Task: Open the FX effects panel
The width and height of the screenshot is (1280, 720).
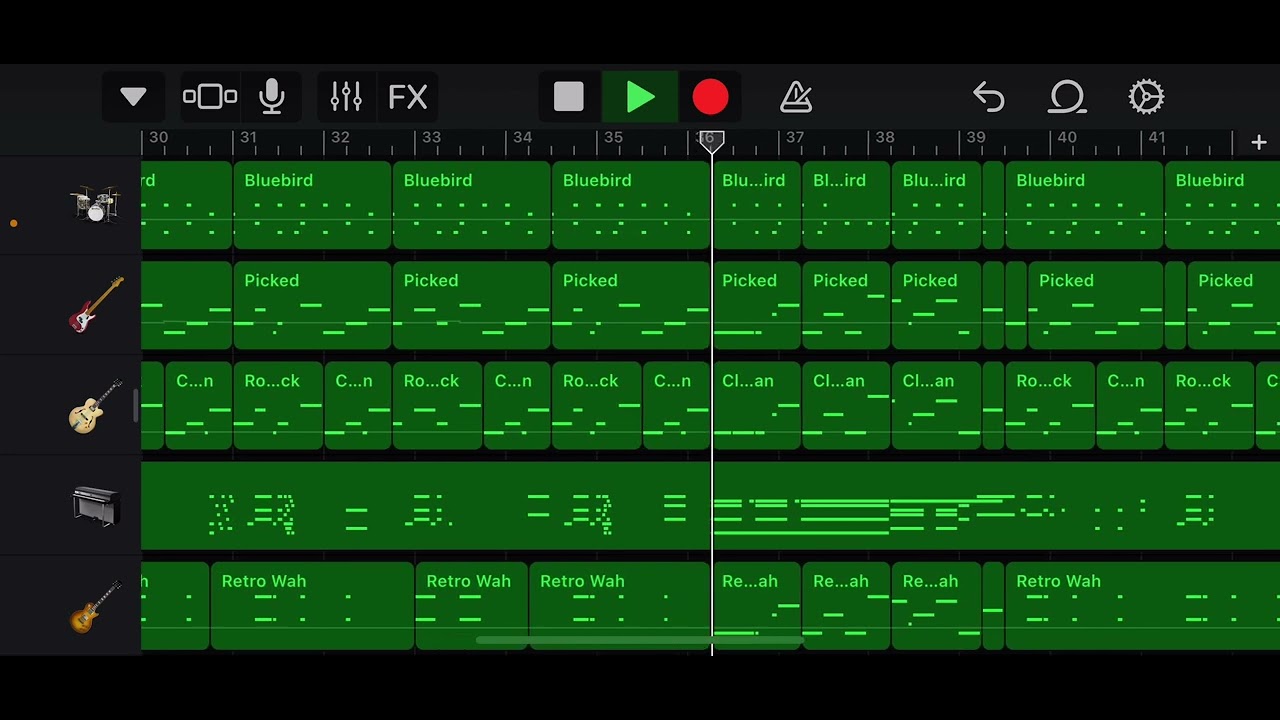Action: click(x=408, y=97)
